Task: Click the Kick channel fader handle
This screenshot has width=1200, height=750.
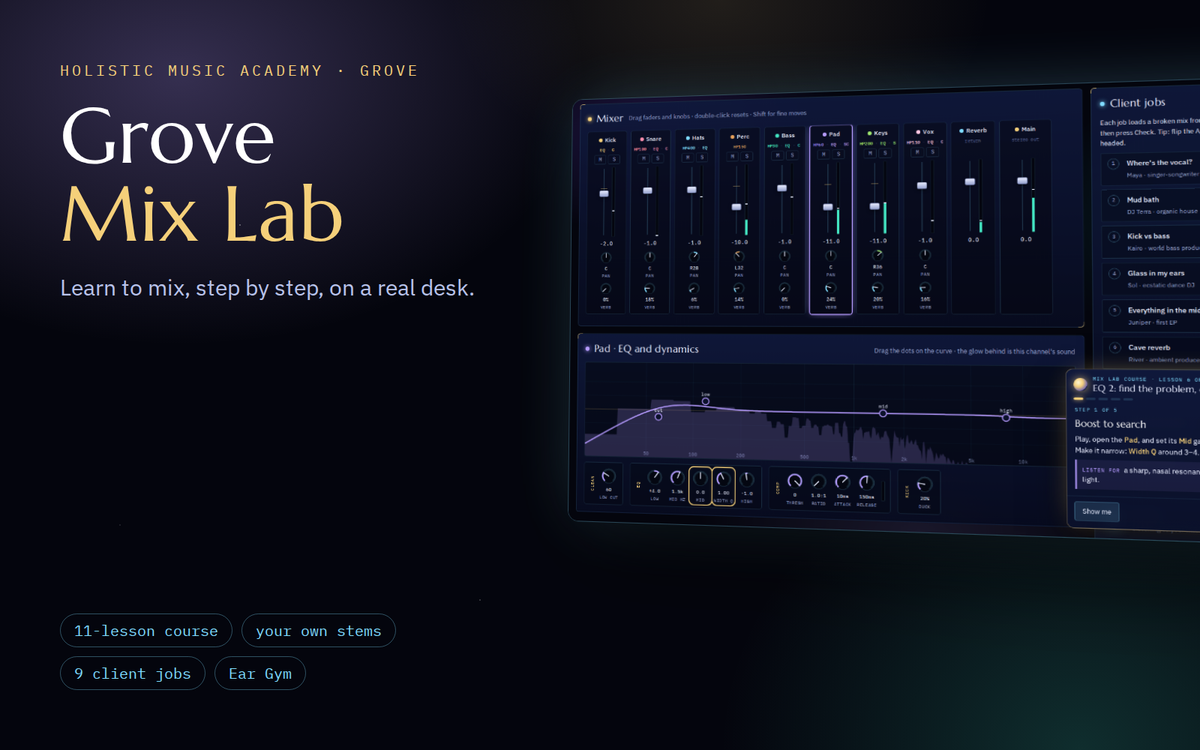Action: click(x=604, y=193)
